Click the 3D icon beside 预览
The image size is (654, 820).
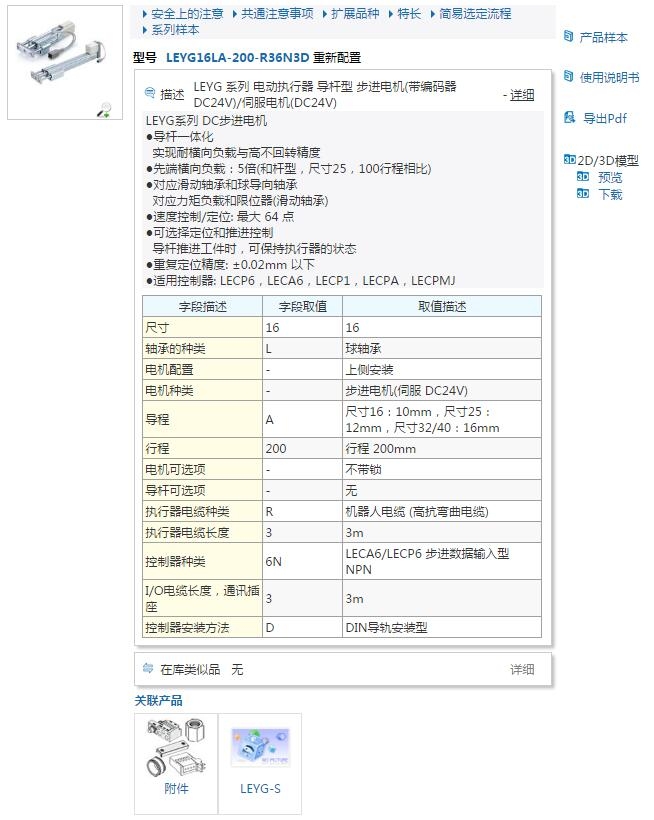click(583, 177)
